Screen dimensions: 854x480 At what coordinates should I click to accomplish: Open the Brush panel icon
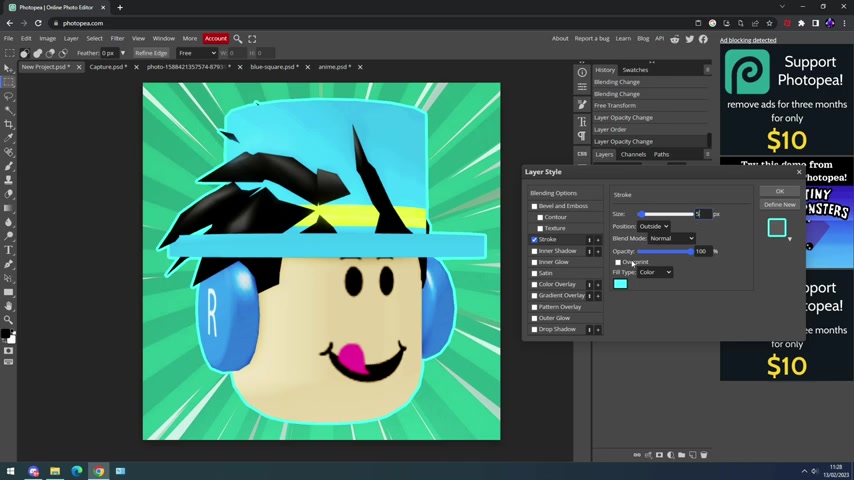pyautogui.click(x=582, y=105)
